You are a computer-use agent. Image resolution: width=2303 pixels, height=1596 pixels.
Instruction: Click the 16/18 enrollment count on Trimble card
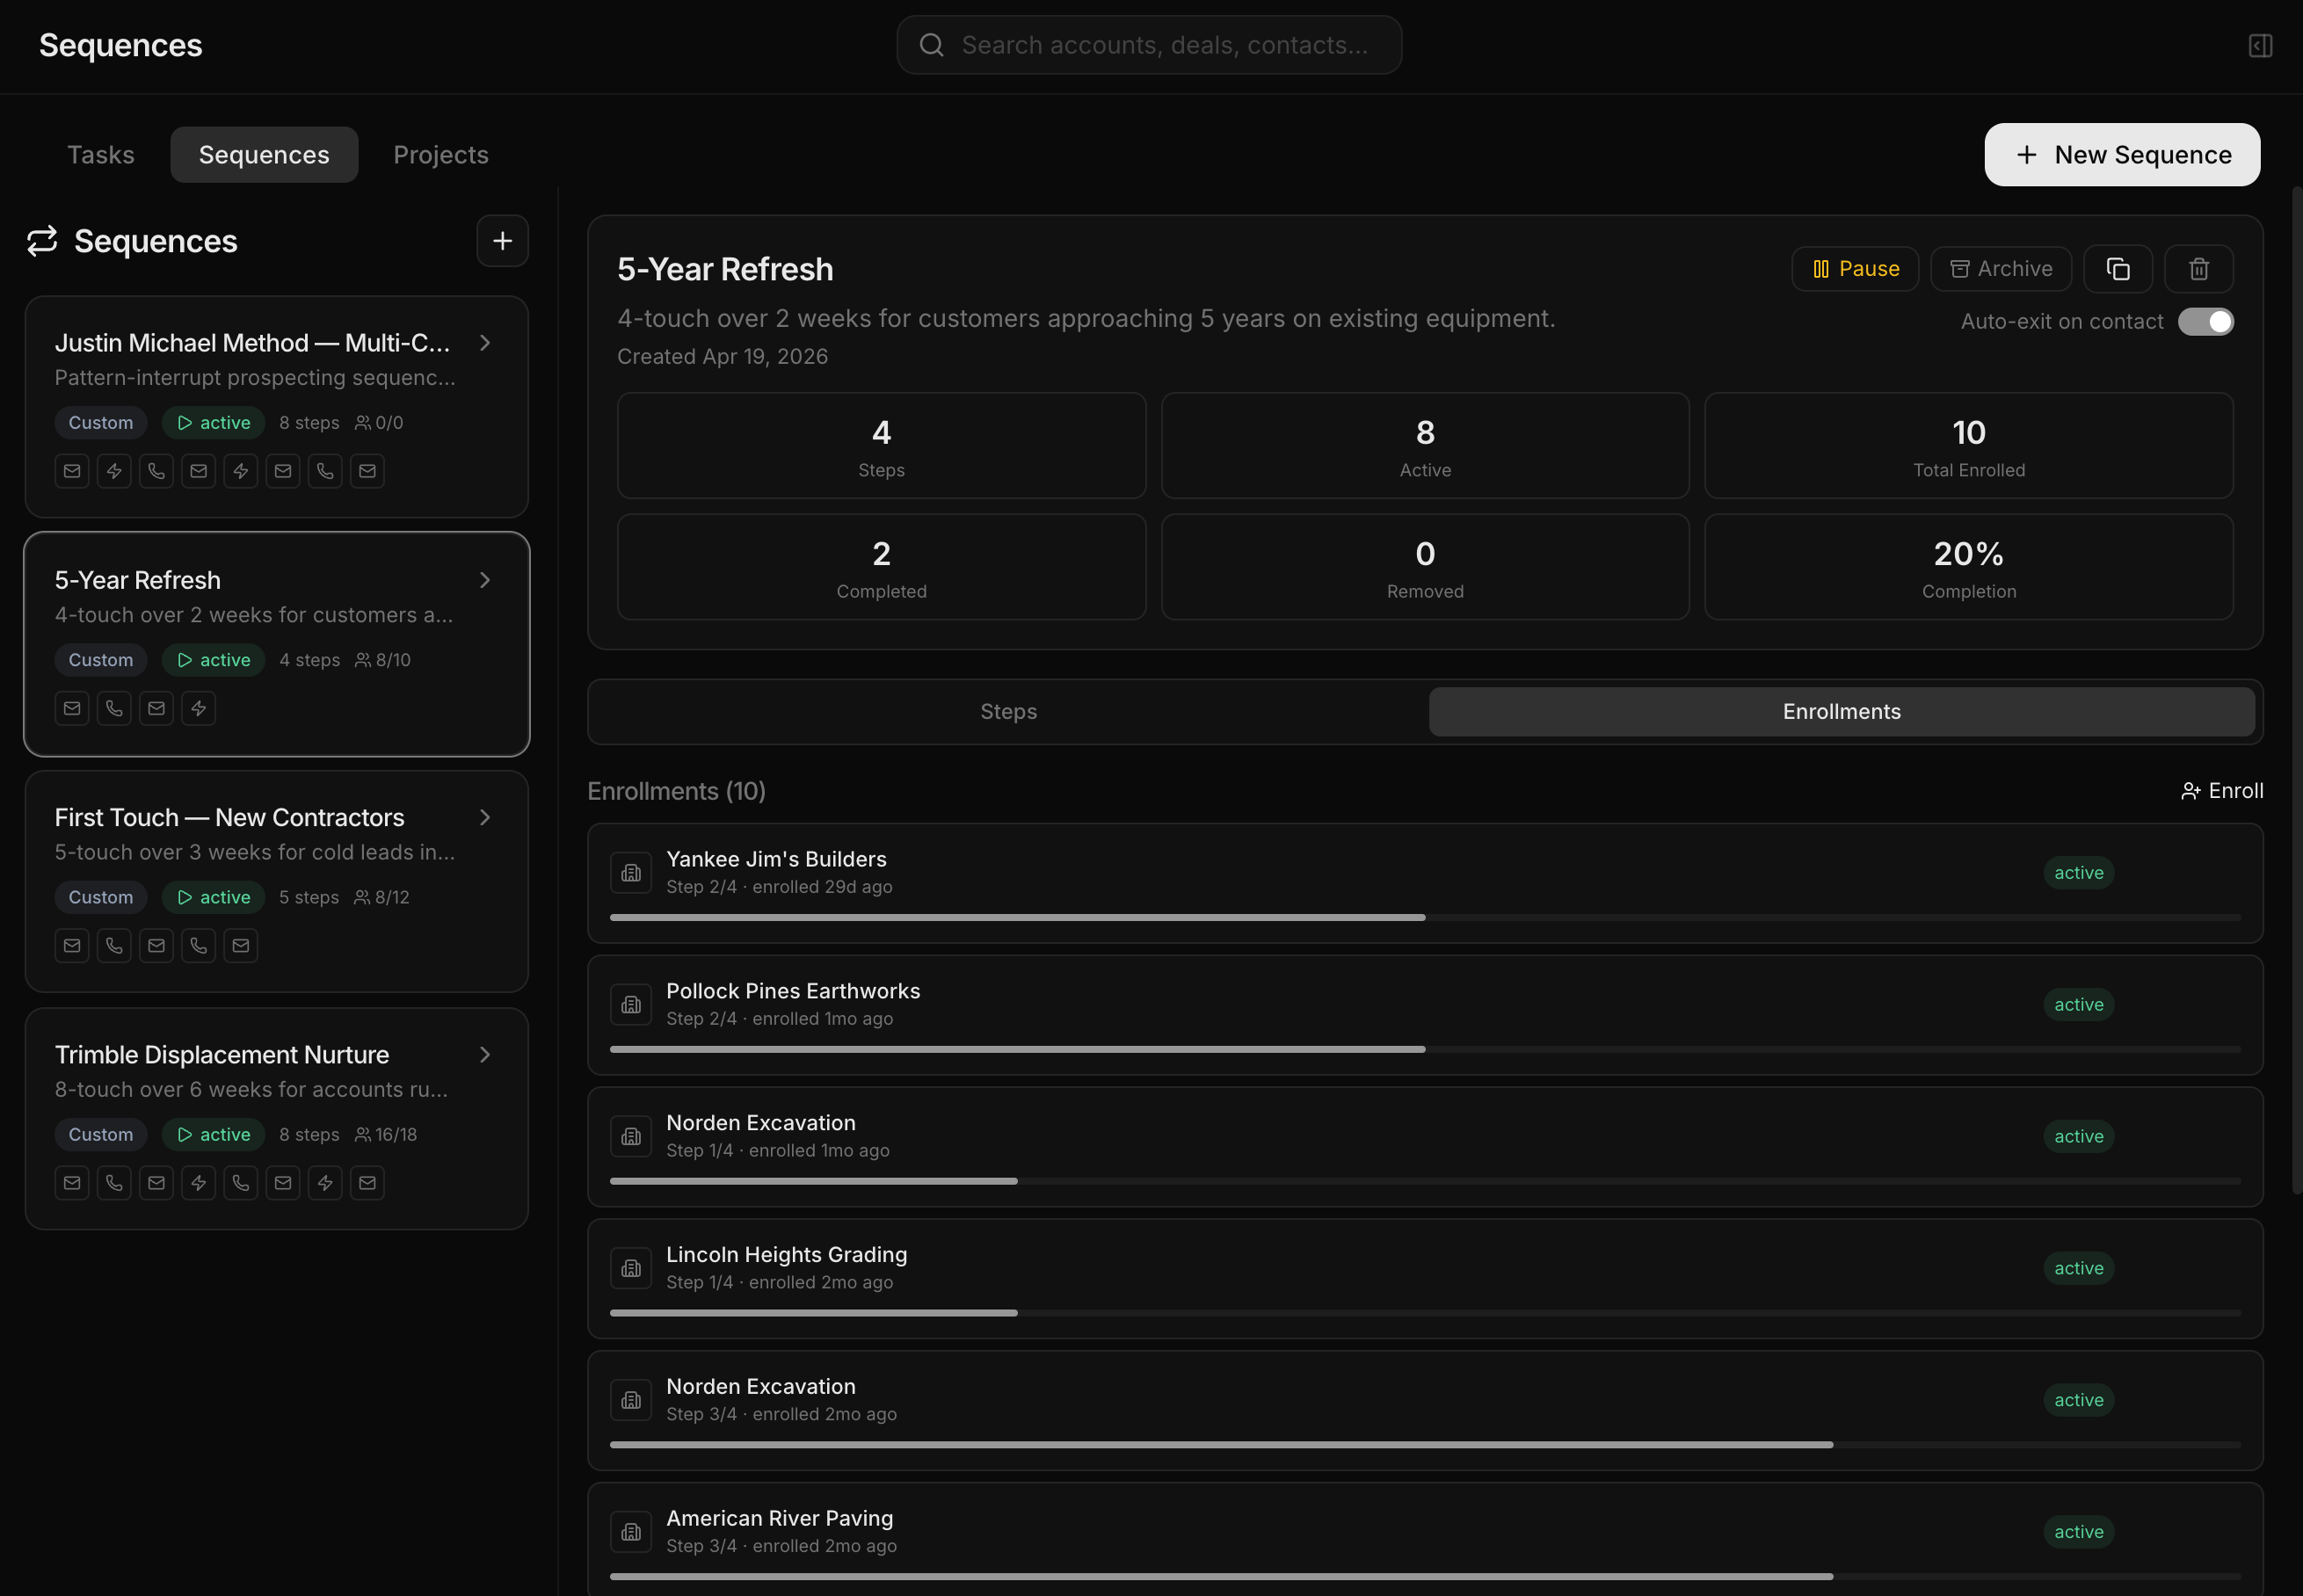(396, 1135)
